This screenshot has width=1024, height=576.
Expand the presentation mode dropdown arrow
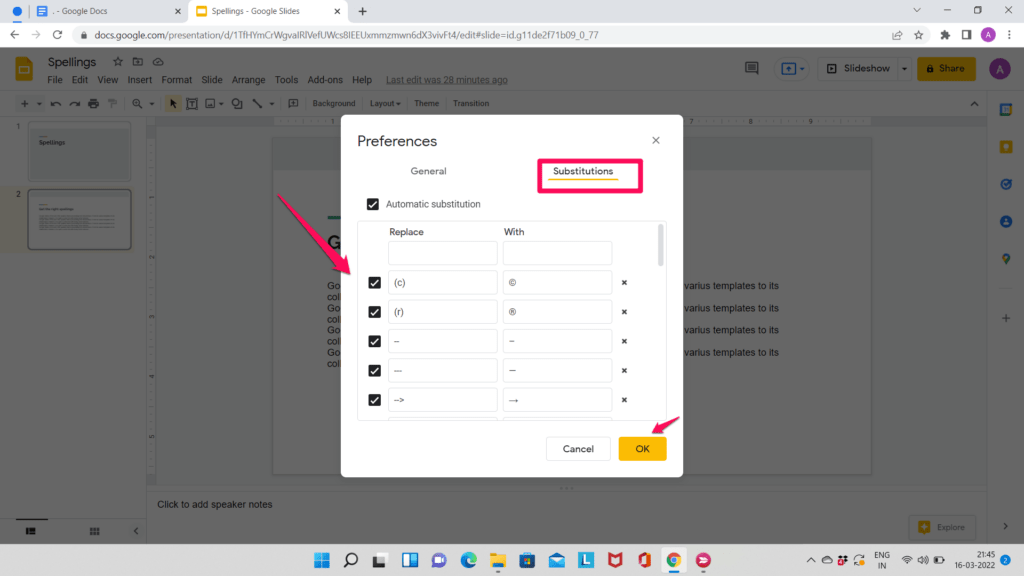pos(902,68)
